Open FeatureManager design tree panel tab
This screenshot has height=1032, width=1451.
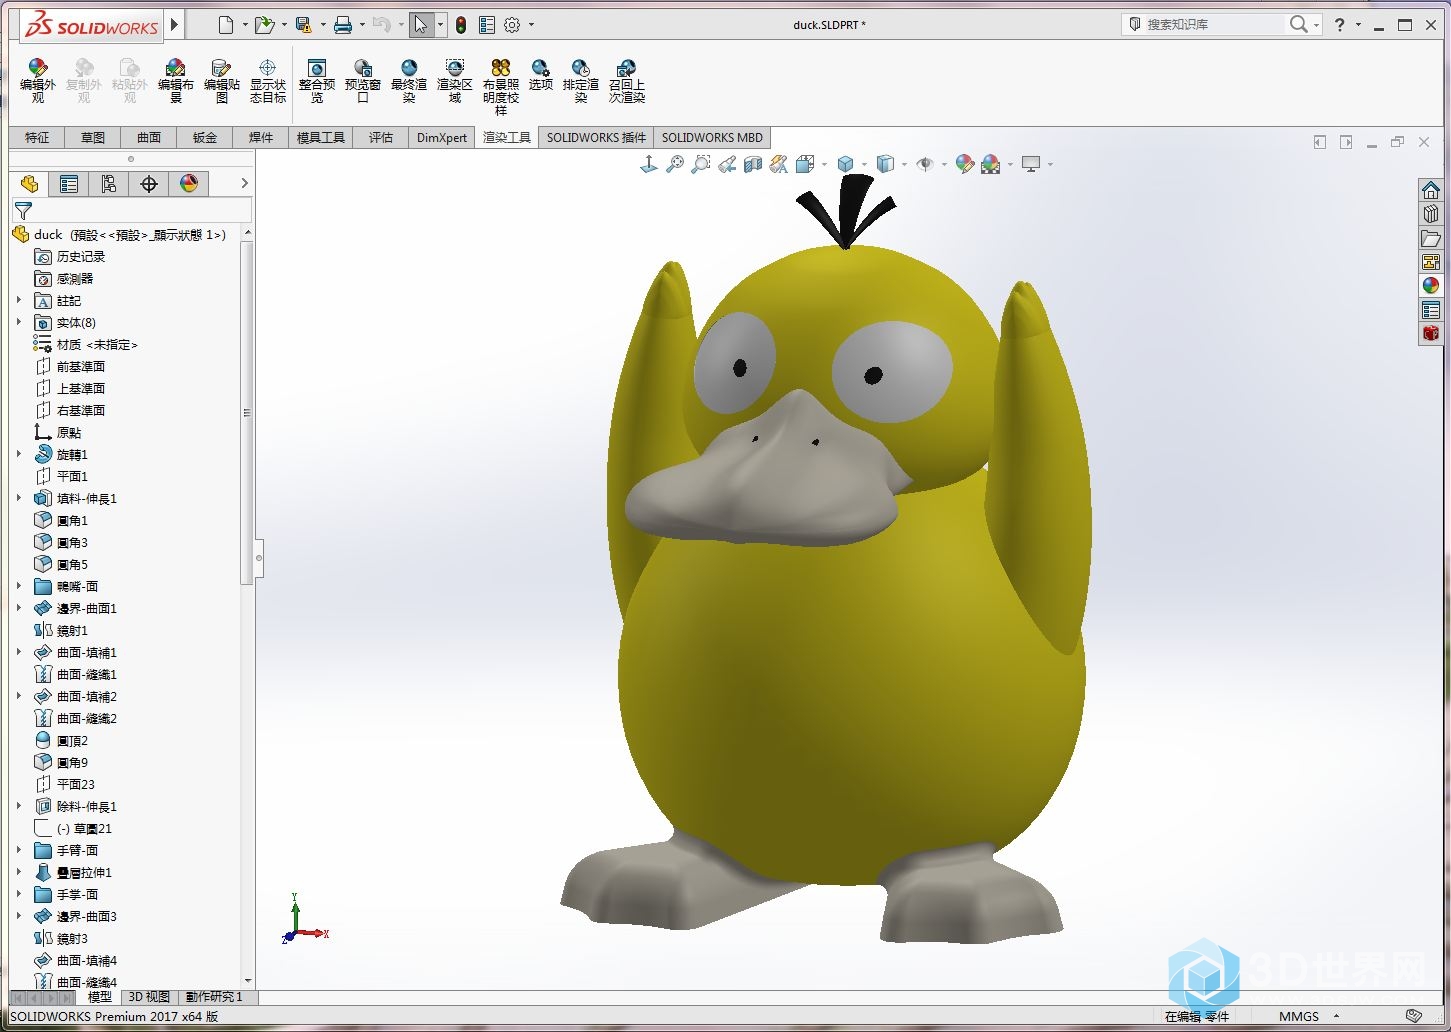29,184
